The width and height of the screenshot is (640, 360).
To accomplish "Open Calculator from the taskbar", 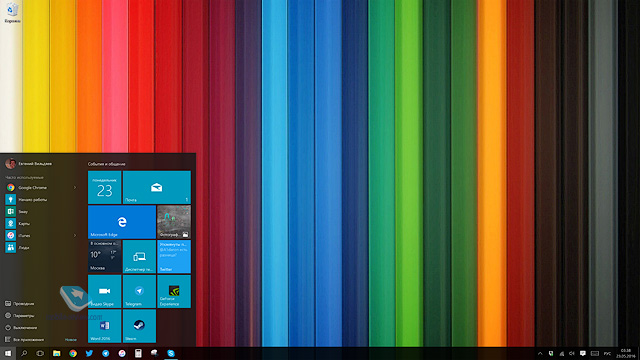I will pyautogui.click(x=138, y=353).
